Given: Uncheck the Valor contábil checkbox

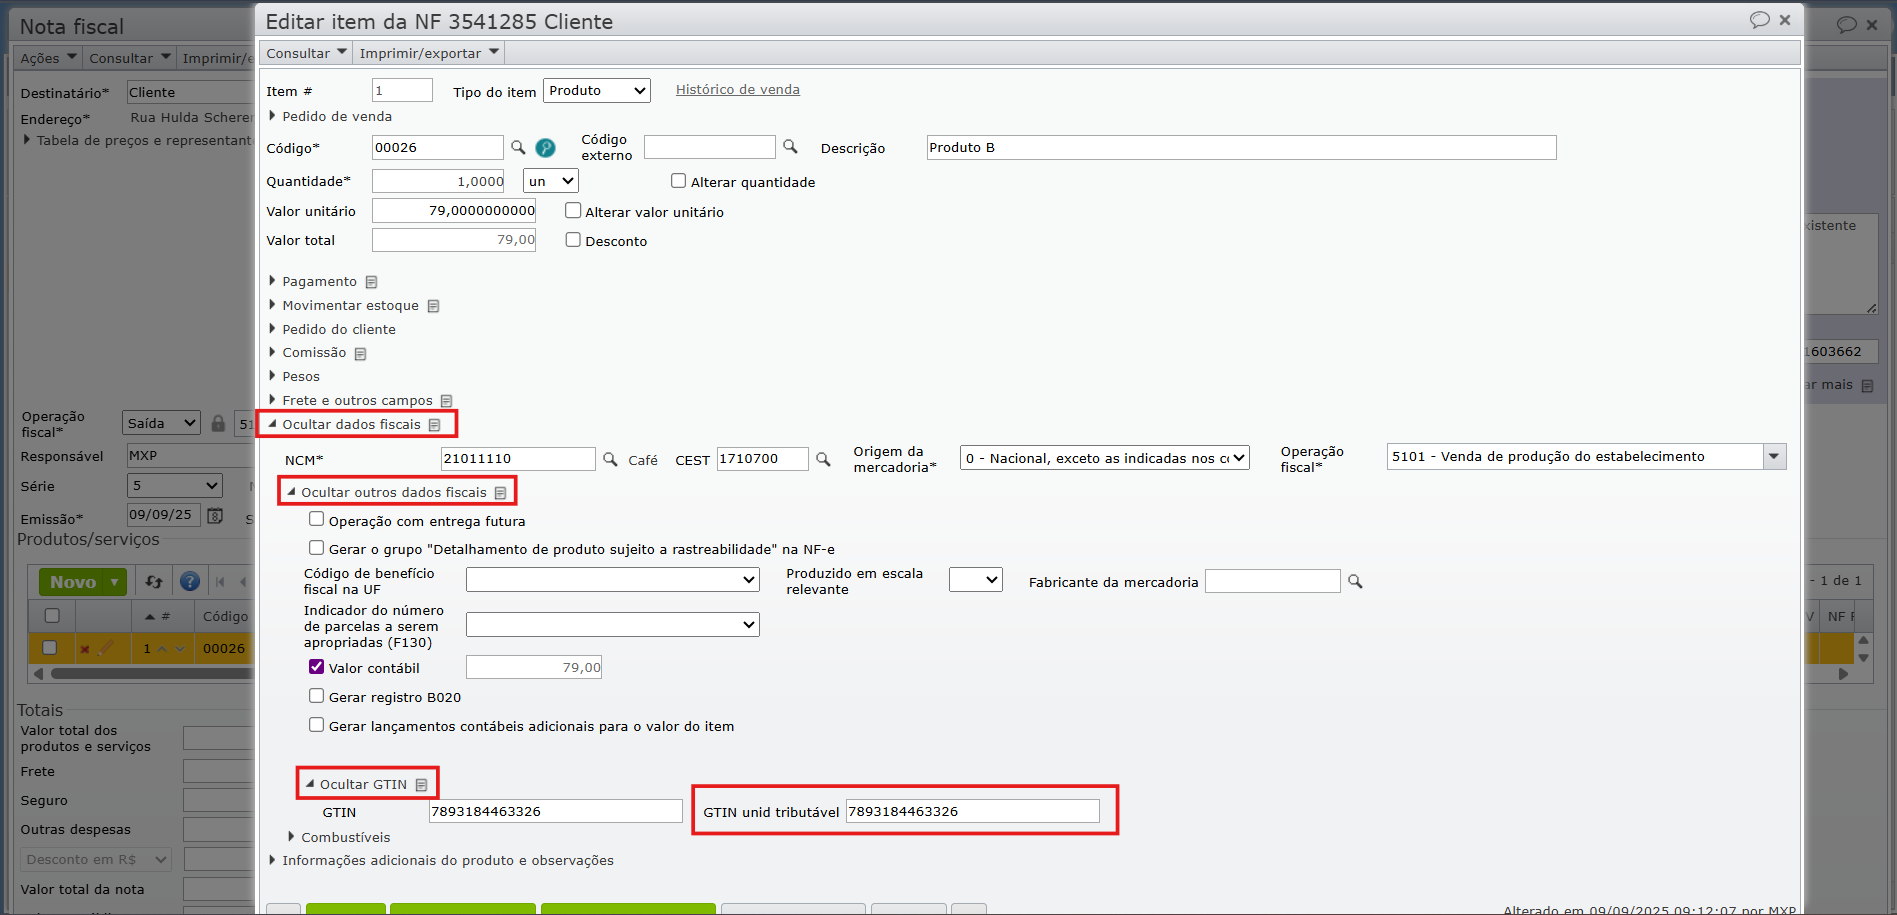Looking at the screenshot, I should click(316, 667).
